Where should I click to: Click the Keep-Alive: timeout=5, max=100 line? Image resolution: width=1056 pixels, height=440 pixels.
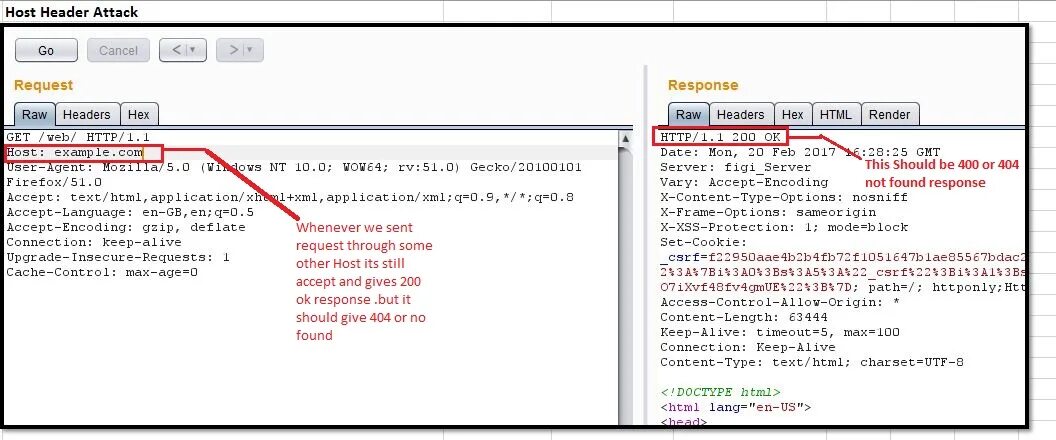point(780,332)
